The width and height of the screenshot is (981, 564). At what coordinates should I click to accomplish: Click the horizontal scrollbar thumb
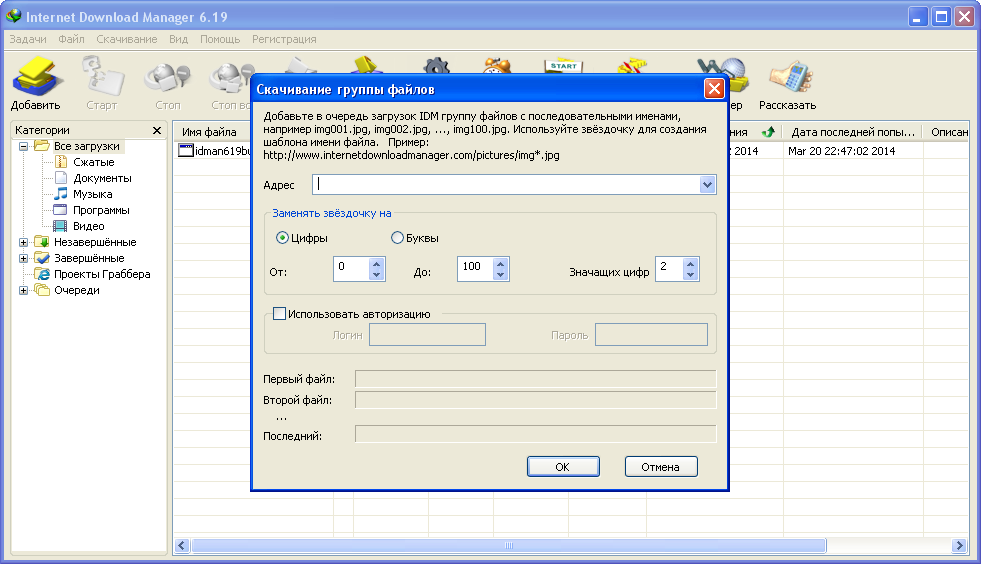509,545
